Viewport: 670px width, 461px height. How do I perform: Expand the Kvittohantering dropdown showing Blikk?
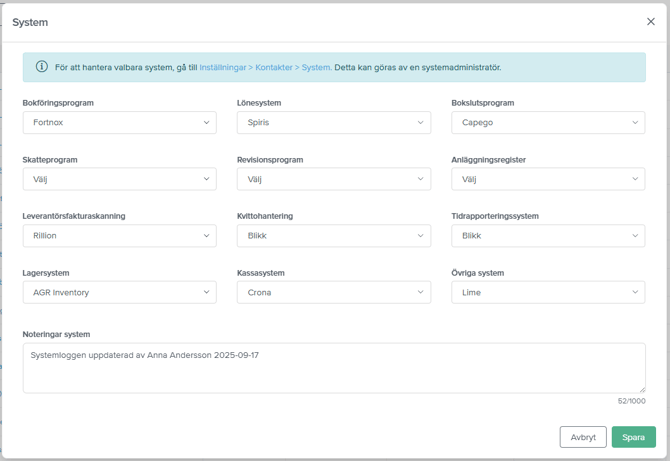pos(333,236)
